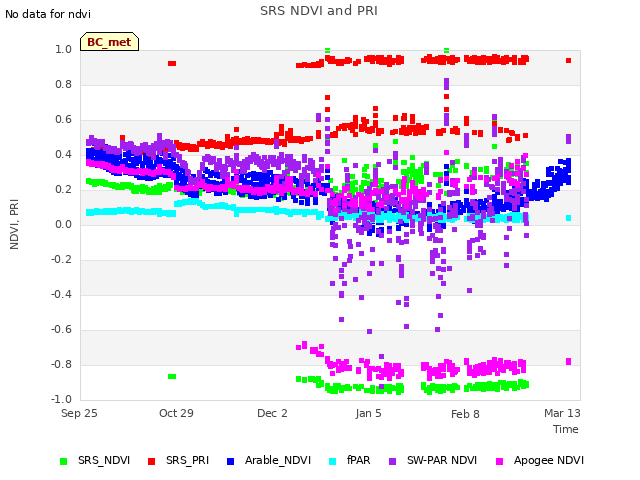Click the 0.6 y-axis tick label
The height and width of the screenshot is (480, 640).
point(63,120)
